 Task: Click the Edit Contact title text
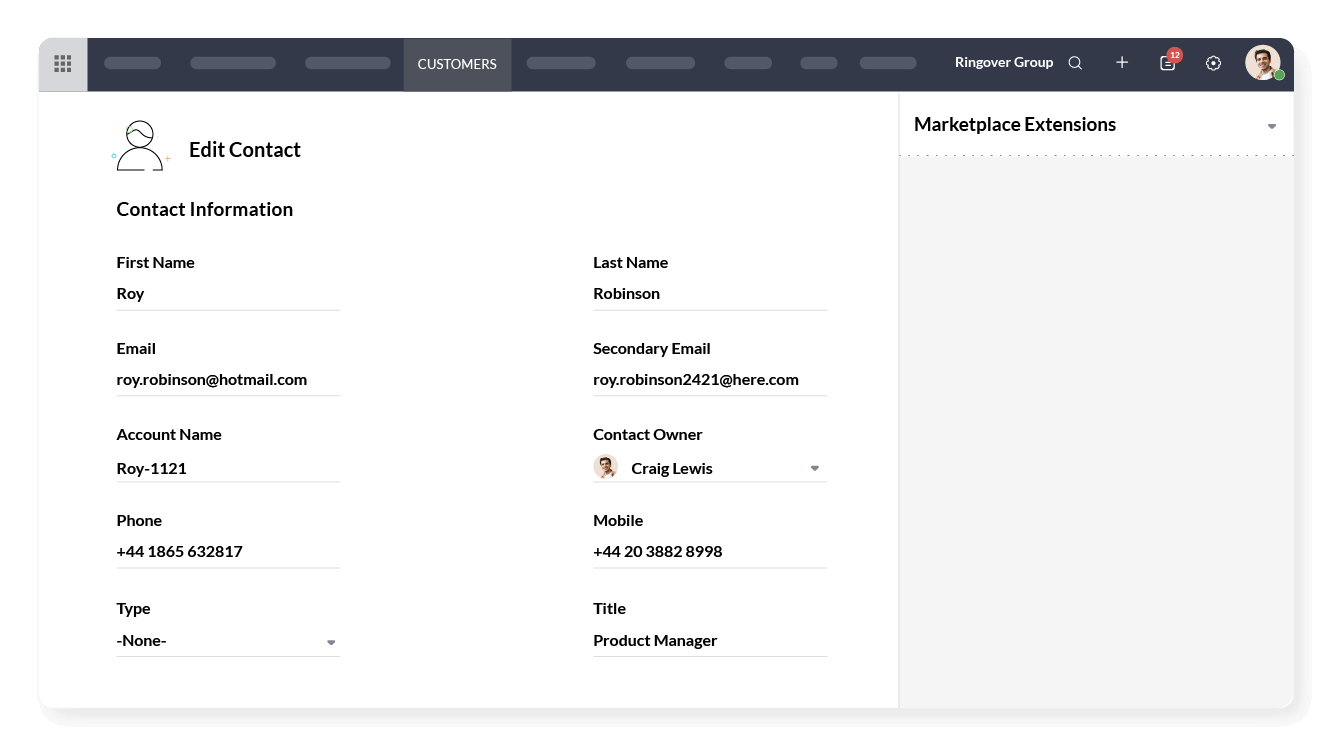[244, 149]
